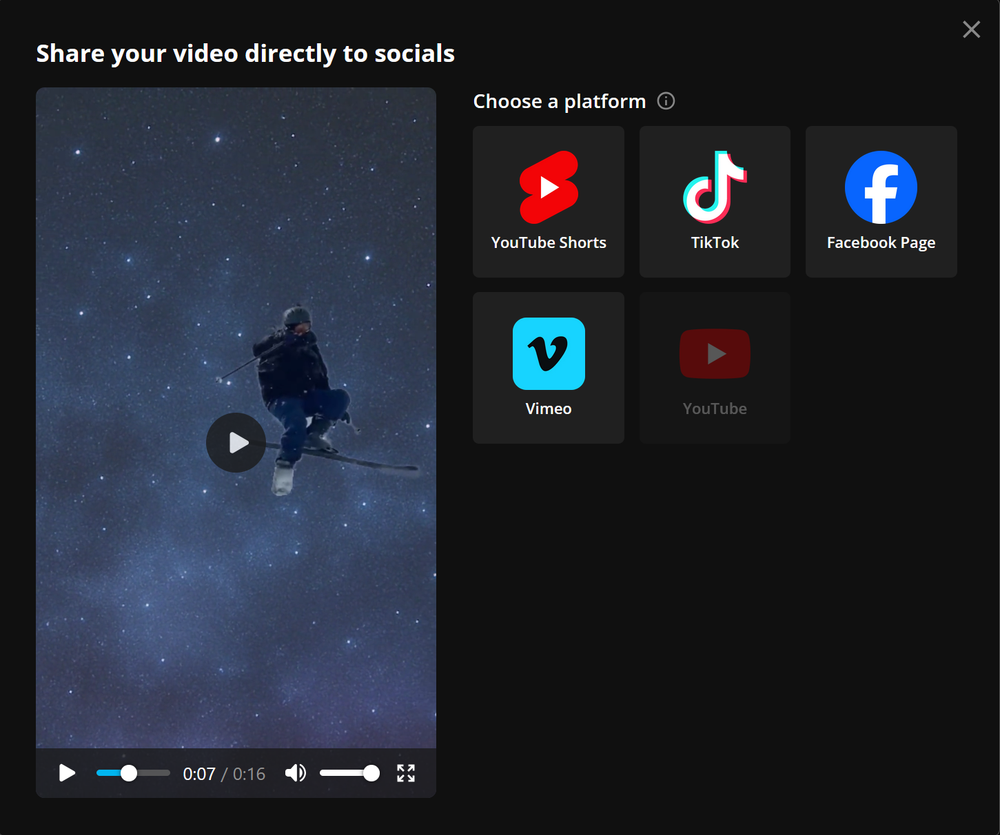The image size is (1000, 835).
Task: Start playback with the control bar play button
Action: pyautogui.click(x=67, y=772)
